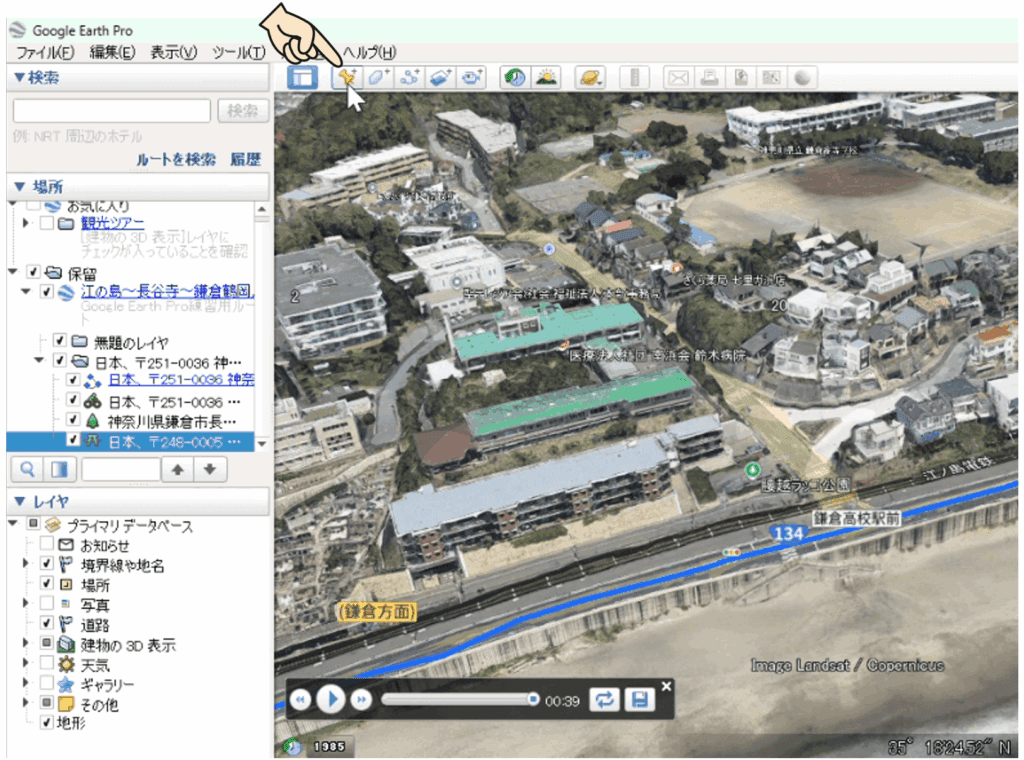Select the Add Polygon tool
Viewport: 1024px width, 760px height.
[x=377, y=78]
